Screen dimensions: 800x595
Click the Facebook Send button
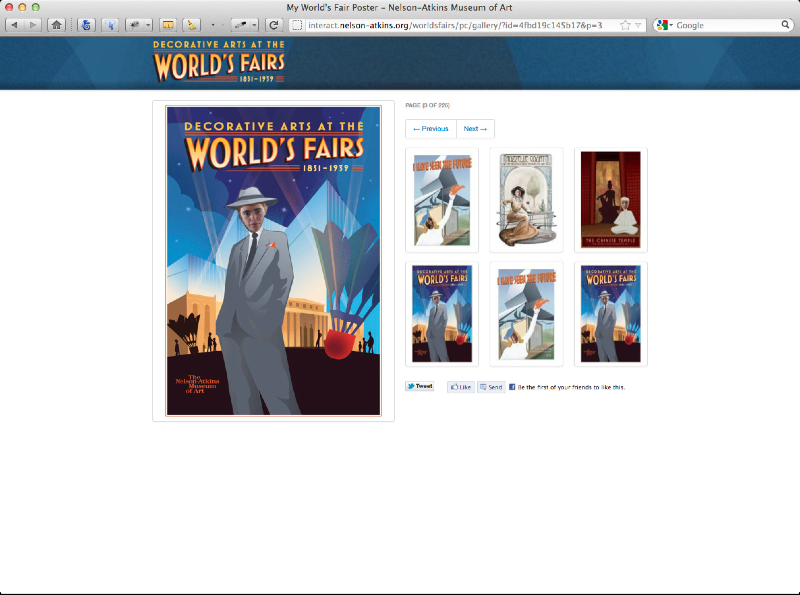pos(491,387)
